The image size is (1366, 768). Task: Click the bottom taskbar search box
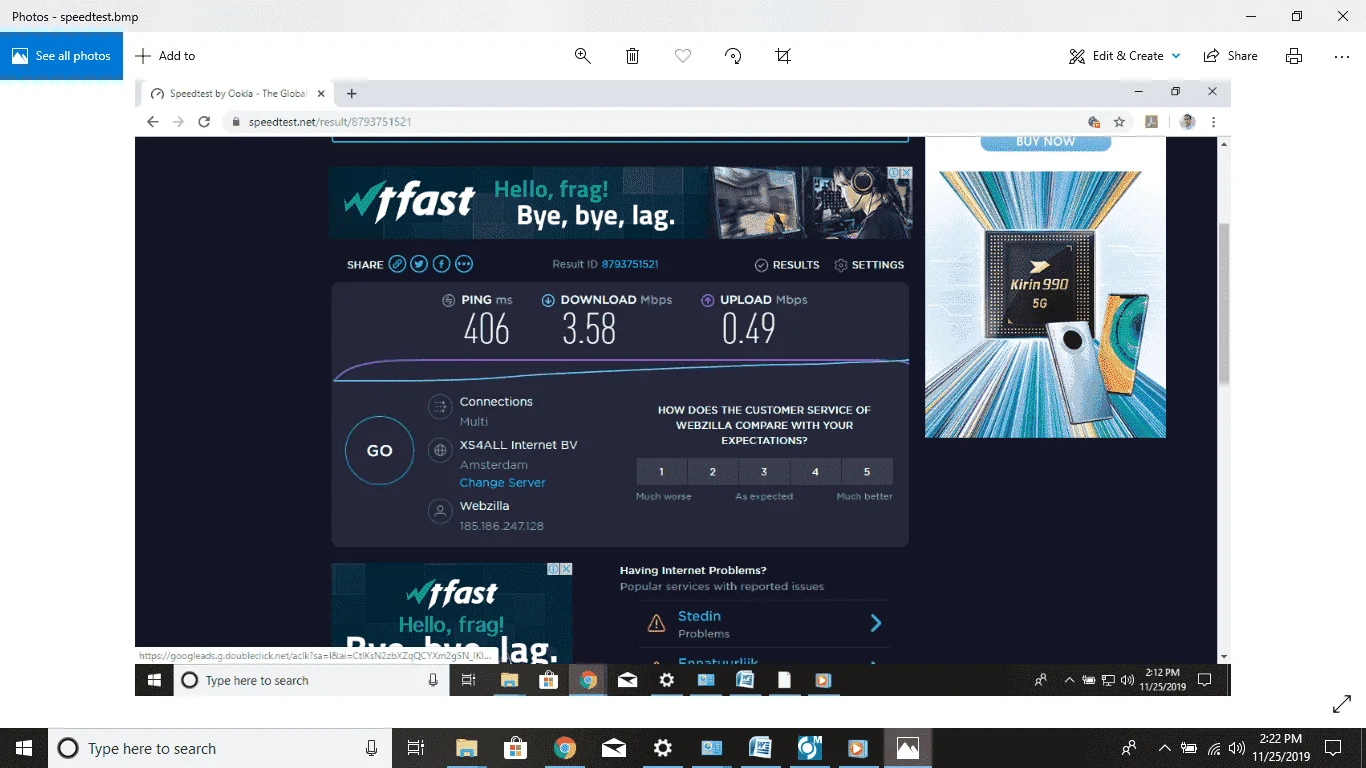click(x=220, y=748)
